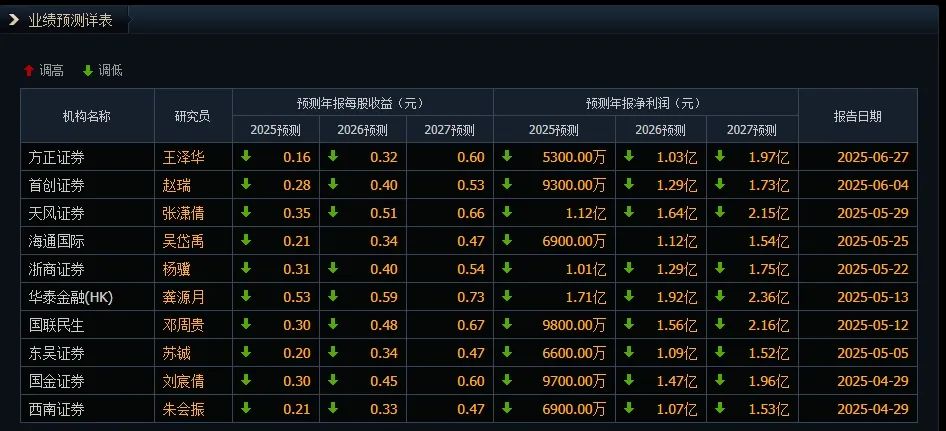
Task: Select researcher 赵瑞
Action: [177, 185]
